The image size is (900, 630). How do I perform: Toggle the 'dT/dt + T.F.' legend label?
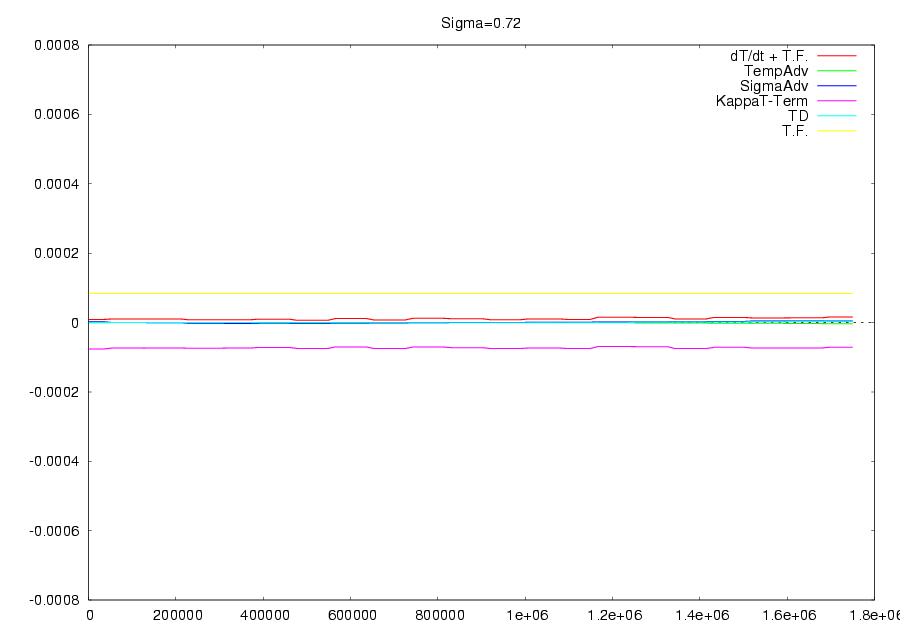pos(768,56)
